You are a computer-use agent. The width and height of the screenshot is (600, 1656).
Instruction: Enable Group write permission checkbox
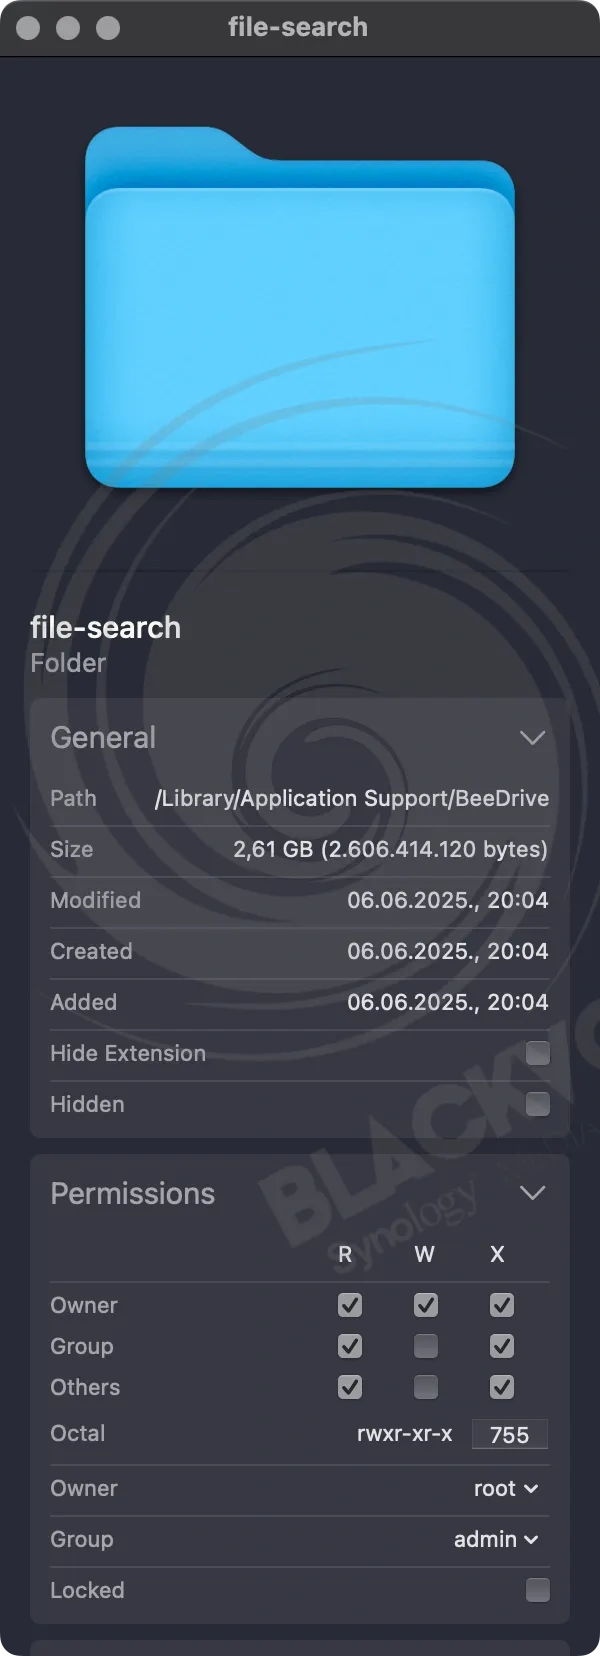pos(426,1346)
